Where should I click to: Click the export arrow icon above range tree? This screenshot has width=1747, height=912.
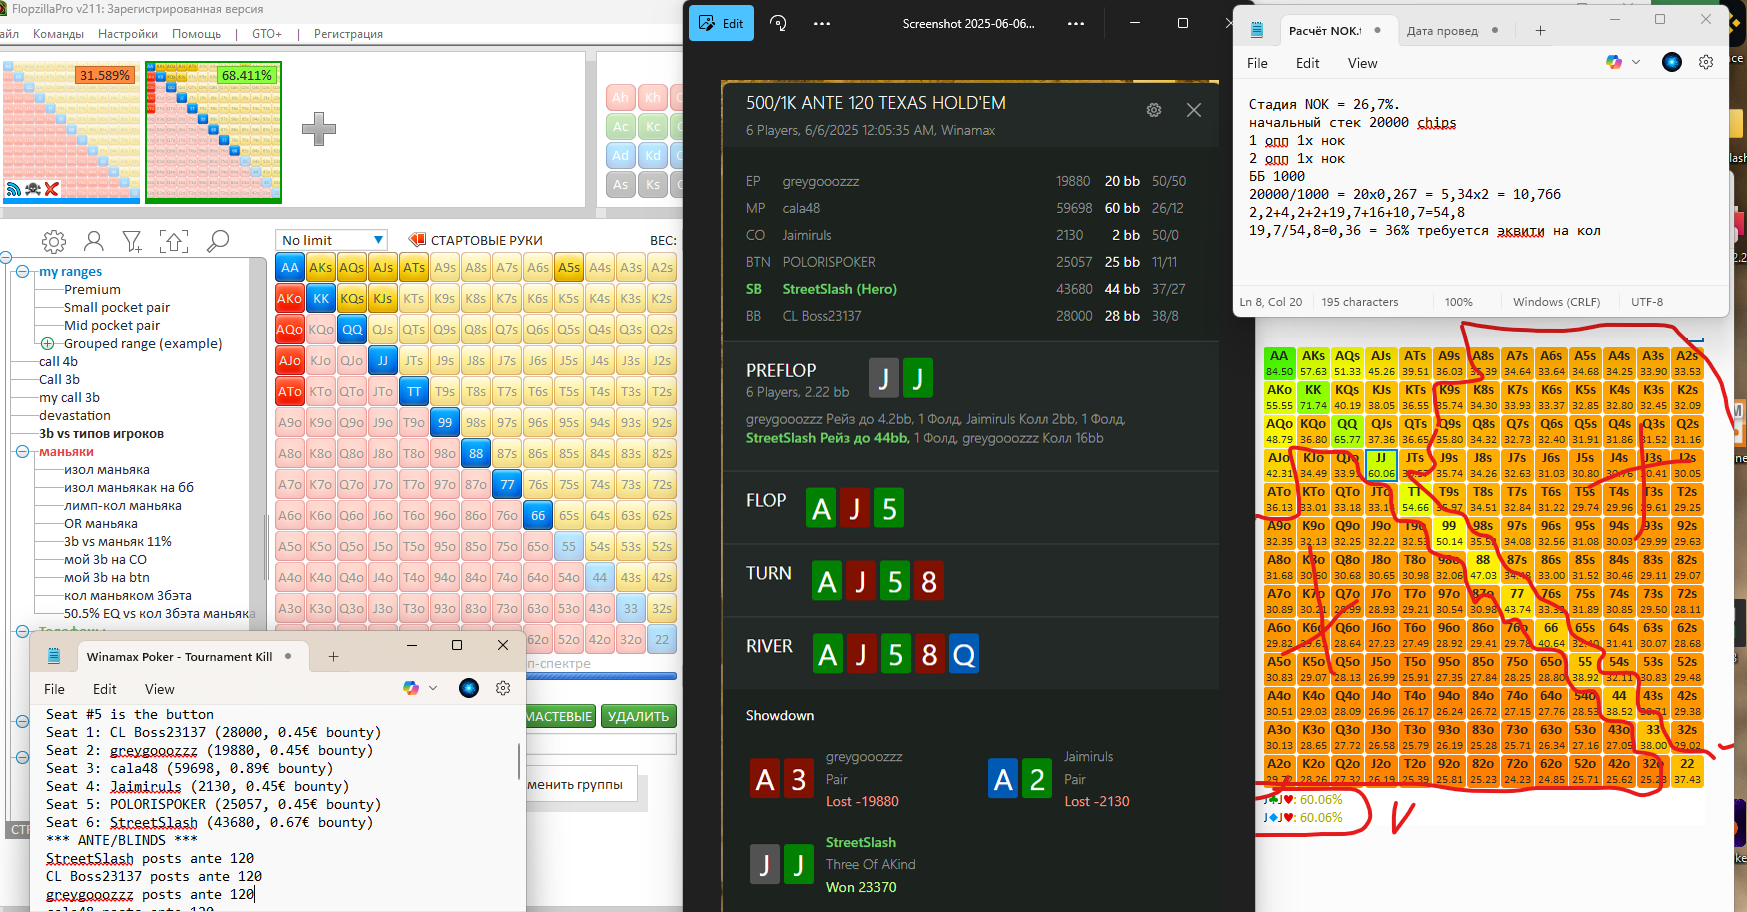pos(174,241)
